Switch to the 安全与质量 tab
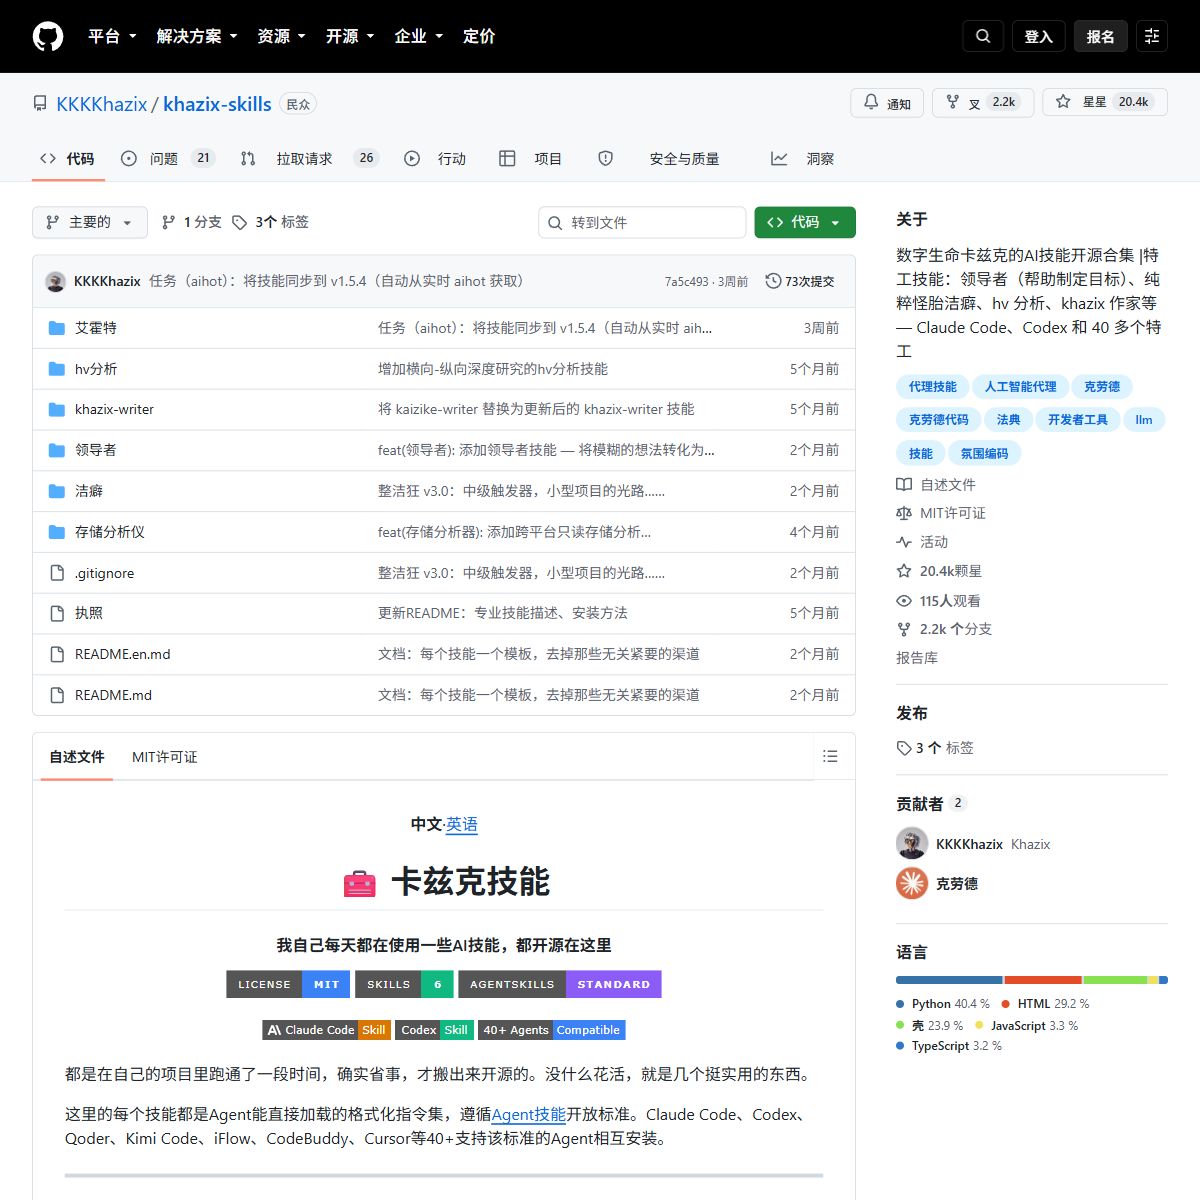This screenshot has height=1200, width=1200. (659, 158)
